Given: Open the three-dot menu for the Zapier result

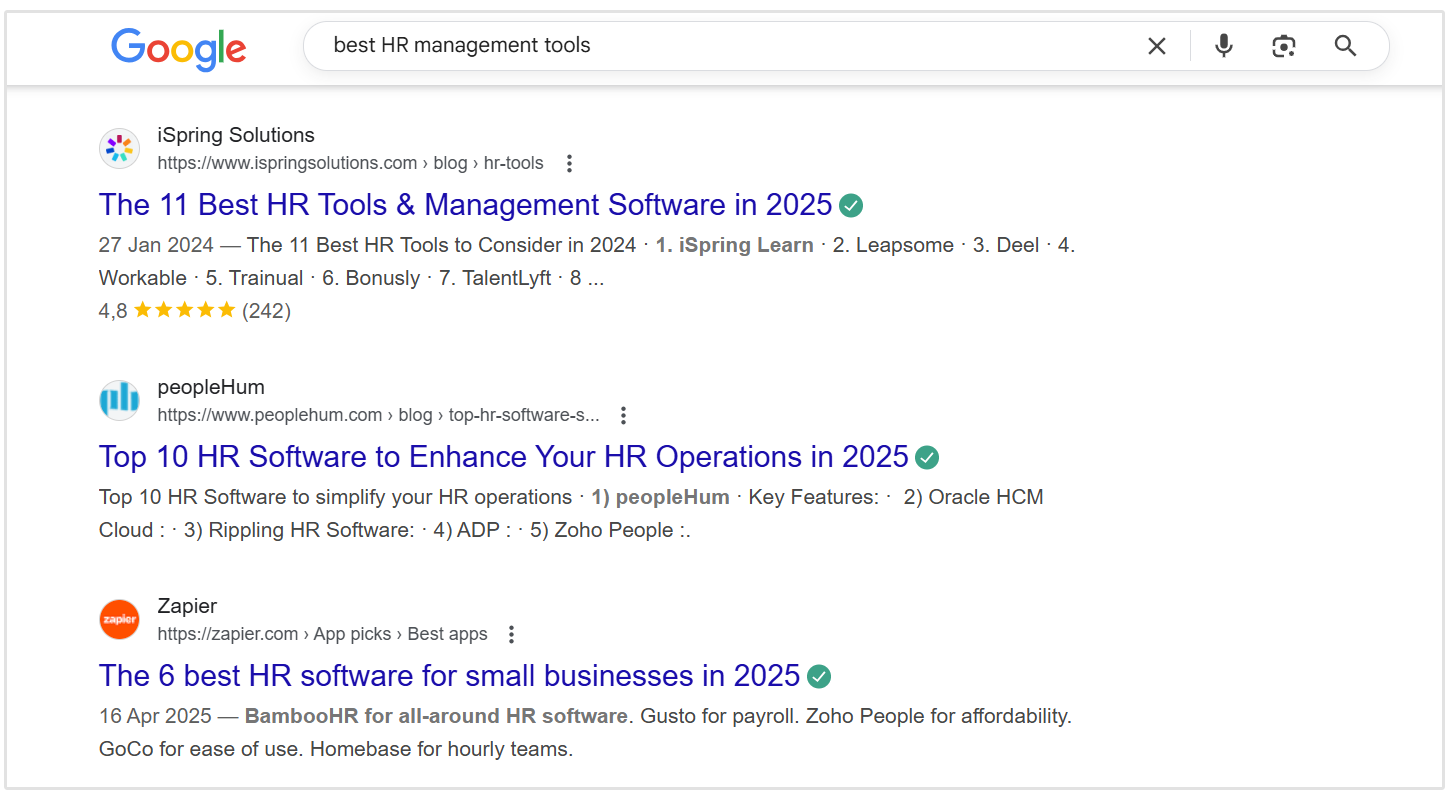Looking at the screenshot, I should (x=510, y=633).
